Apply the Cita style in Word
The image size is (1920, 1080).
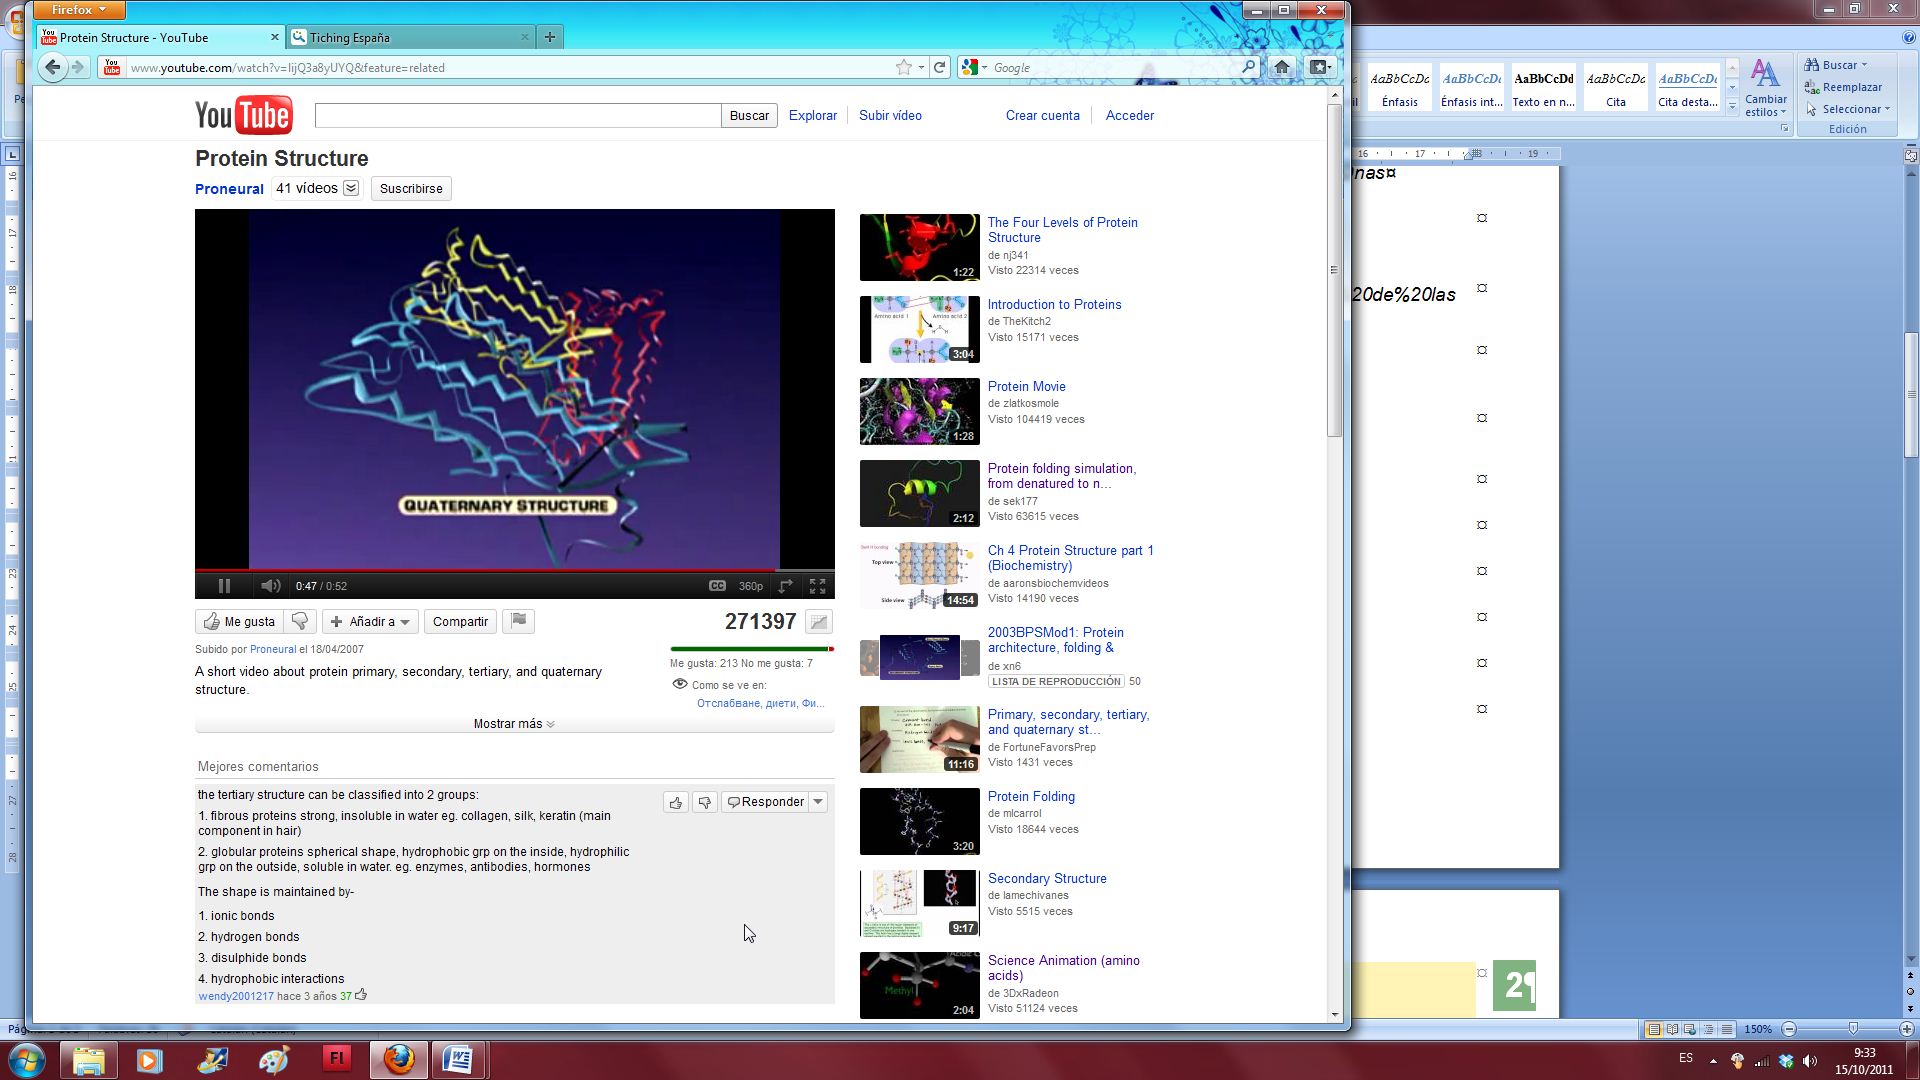coord(1616,89)
